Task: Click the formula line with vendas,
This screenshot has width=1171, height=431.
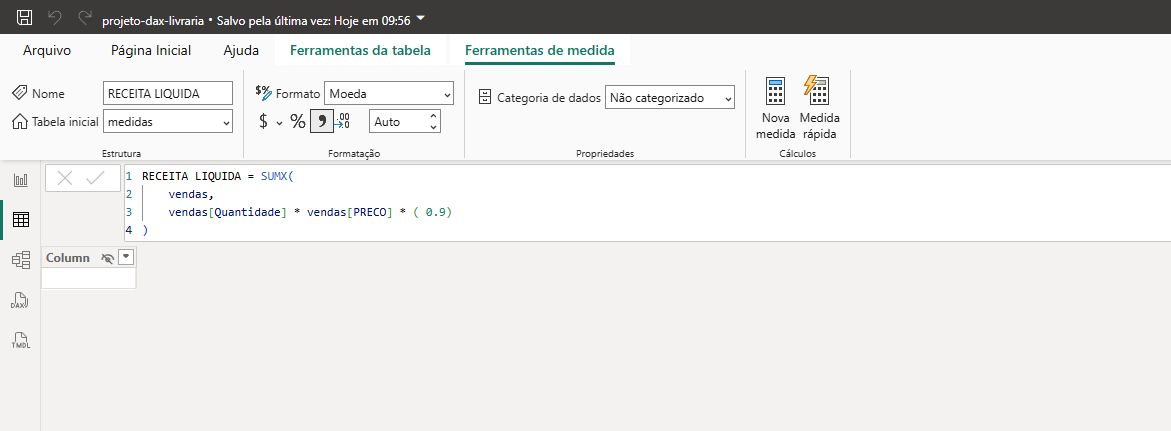Action: point(191,194)
